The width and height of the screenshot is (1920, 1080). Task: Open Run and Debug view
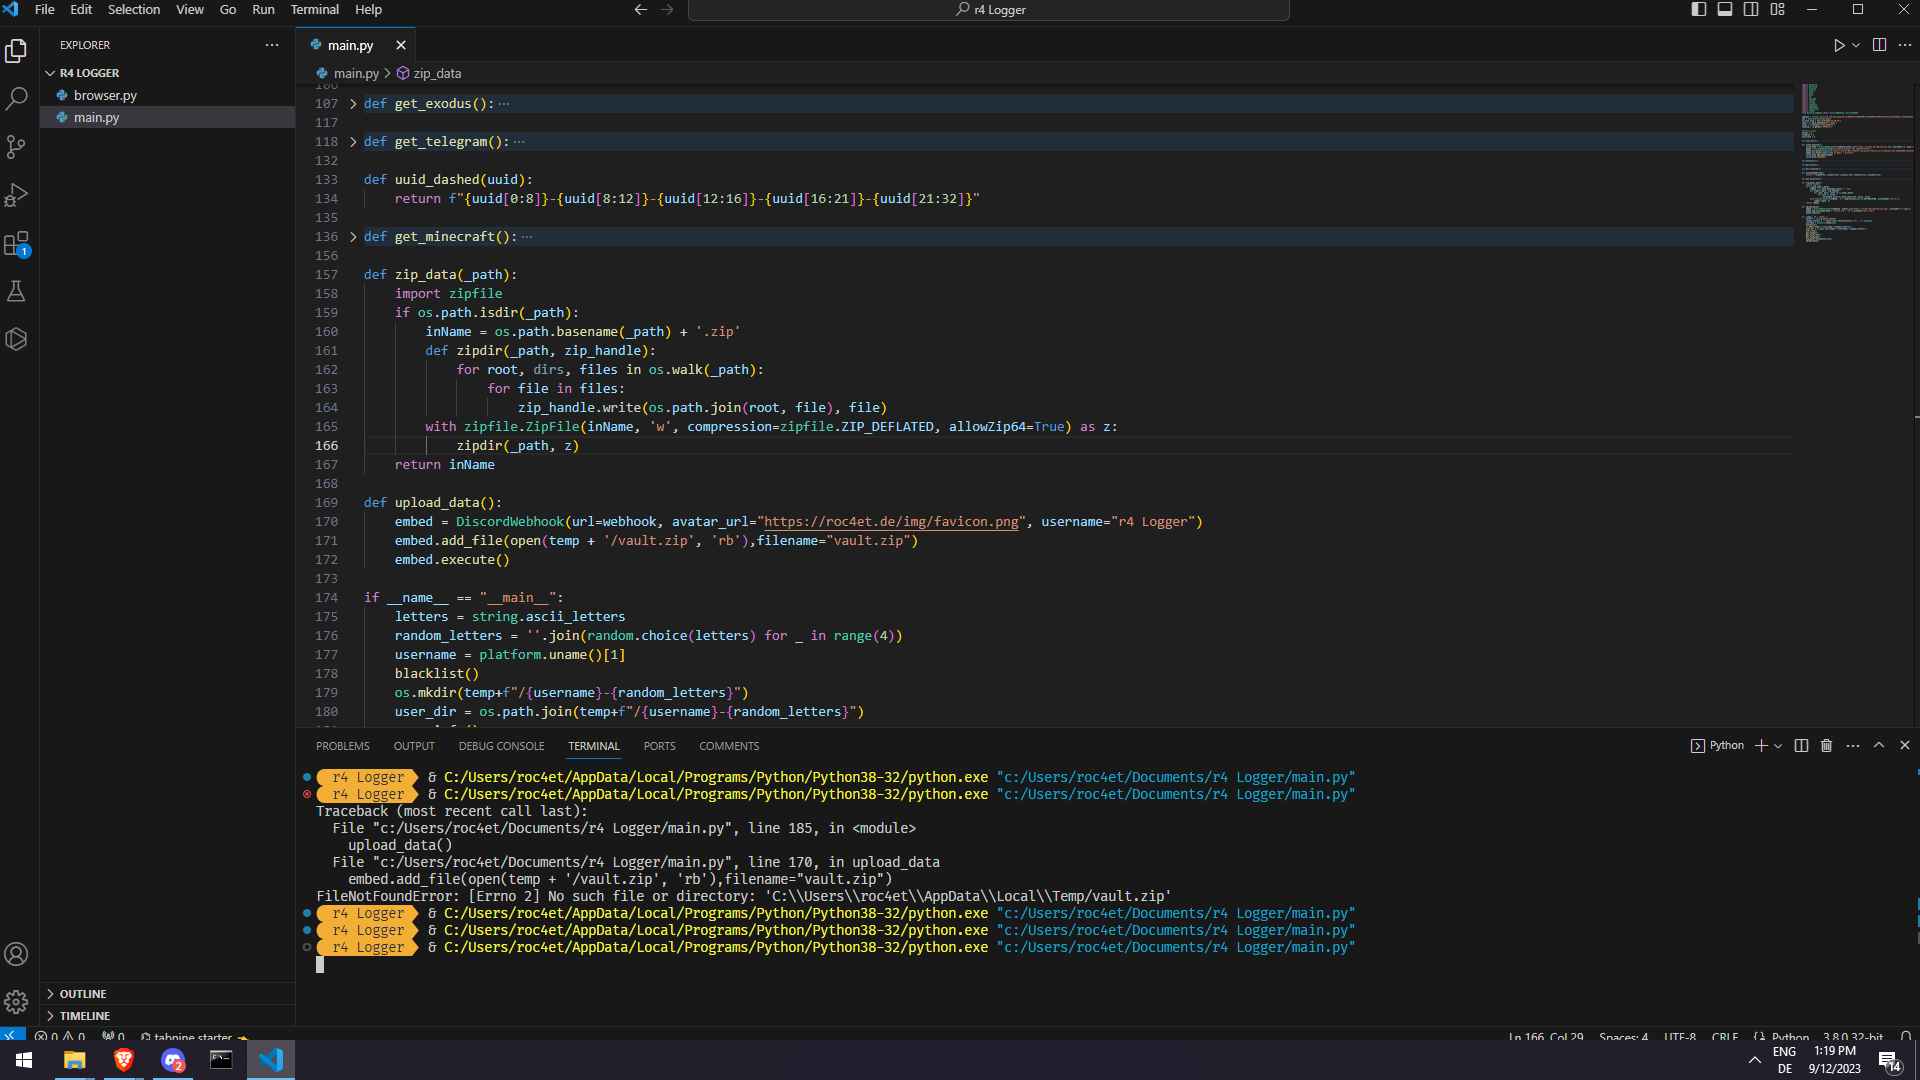tap(16, 195)
